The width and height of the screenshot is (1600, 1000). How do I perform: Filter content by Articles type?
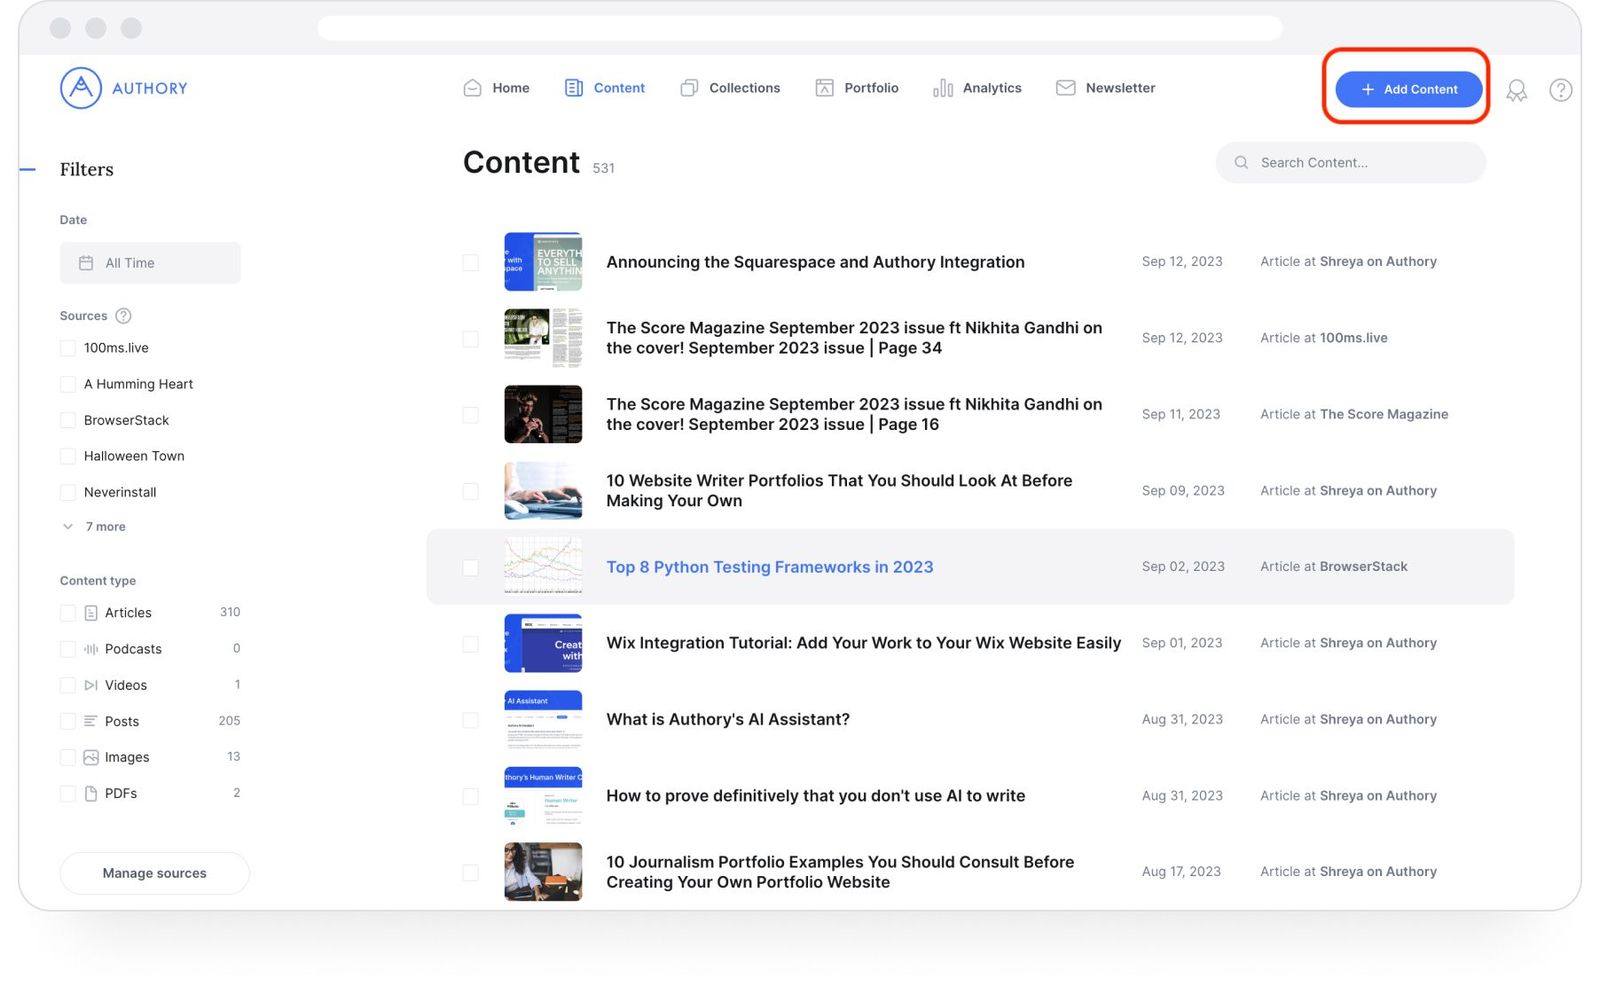click(67, 612)
